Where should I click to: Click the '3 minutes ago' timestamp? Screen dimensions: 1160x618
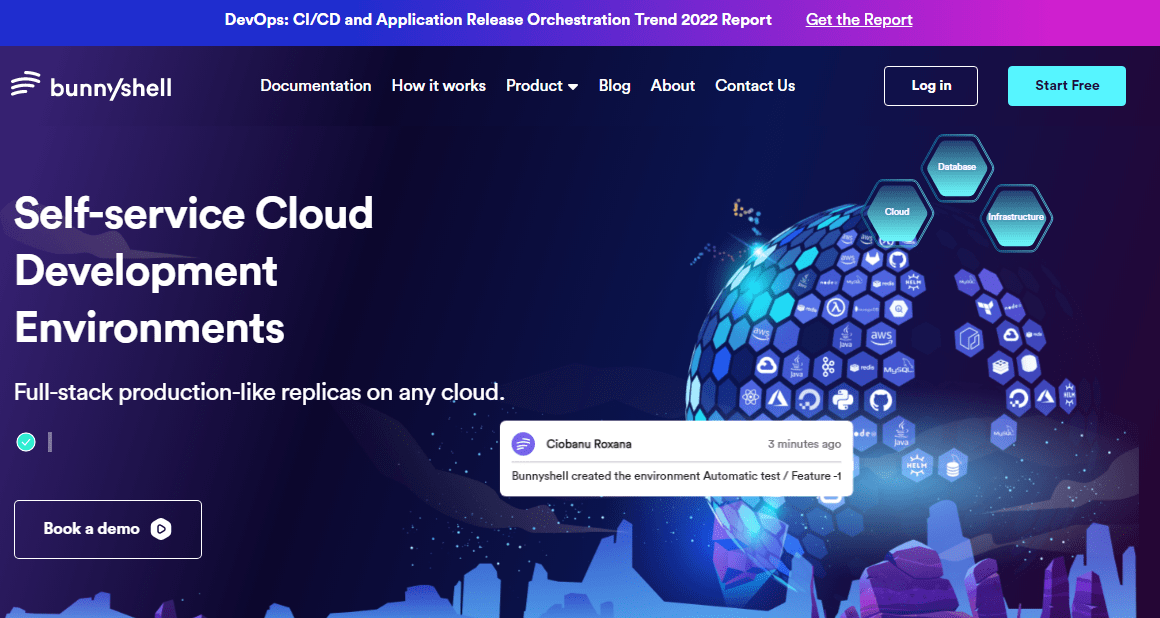pyautogui.click(x=804, y=444)
